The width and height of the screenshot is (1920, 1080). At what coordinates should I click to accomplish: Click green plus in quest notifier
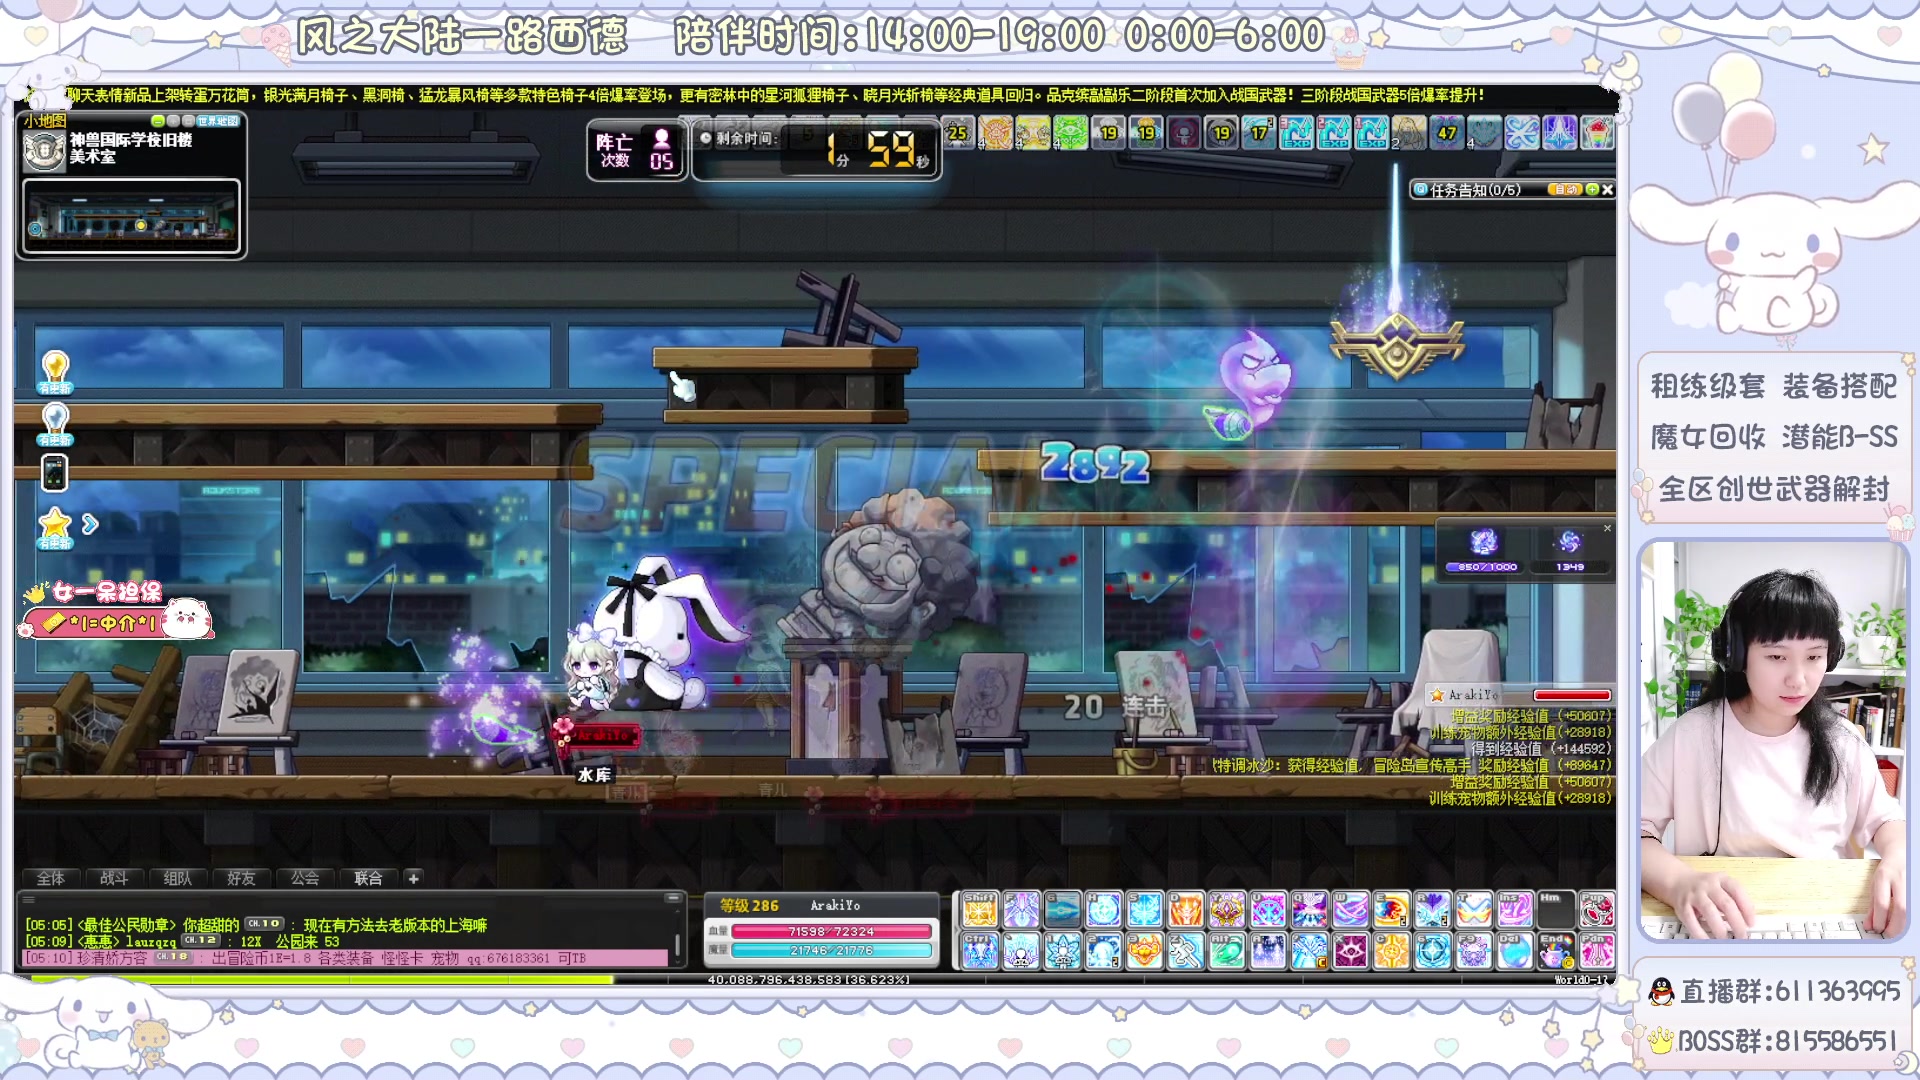(1591, 190)
